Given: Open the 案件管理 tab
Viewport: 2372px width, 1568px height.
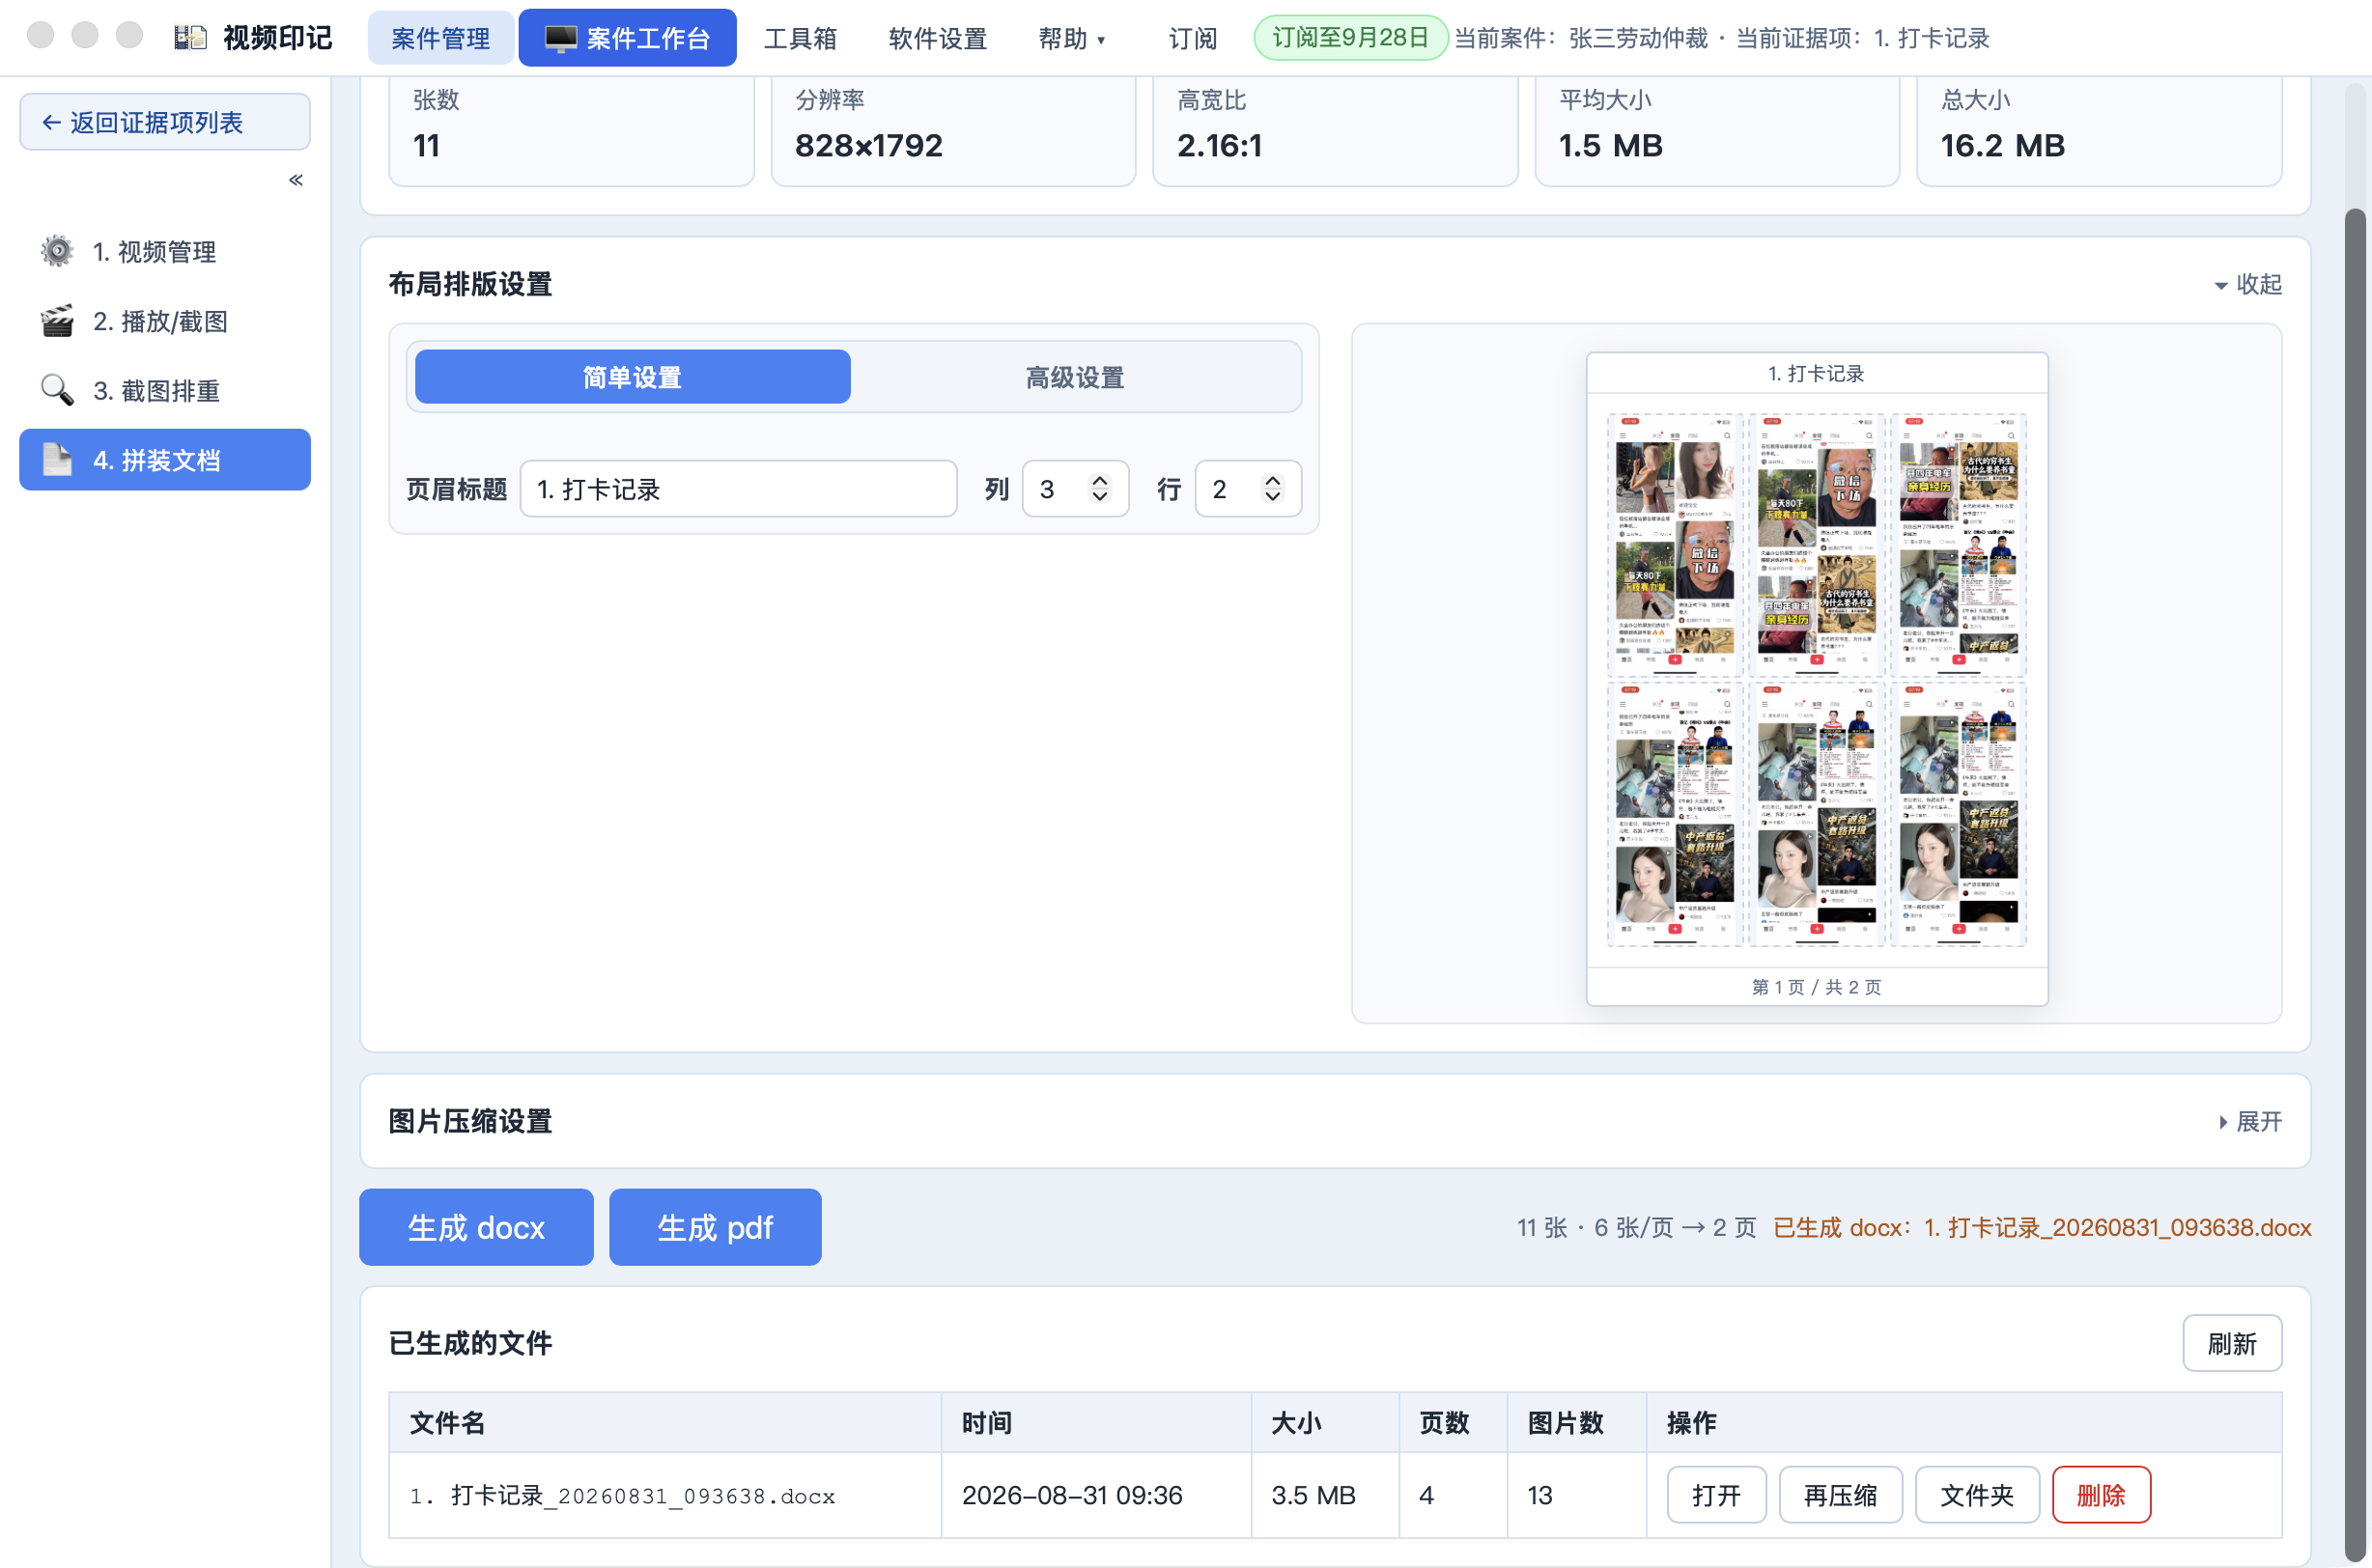Looking at the screenshot, I should (440, 38).
